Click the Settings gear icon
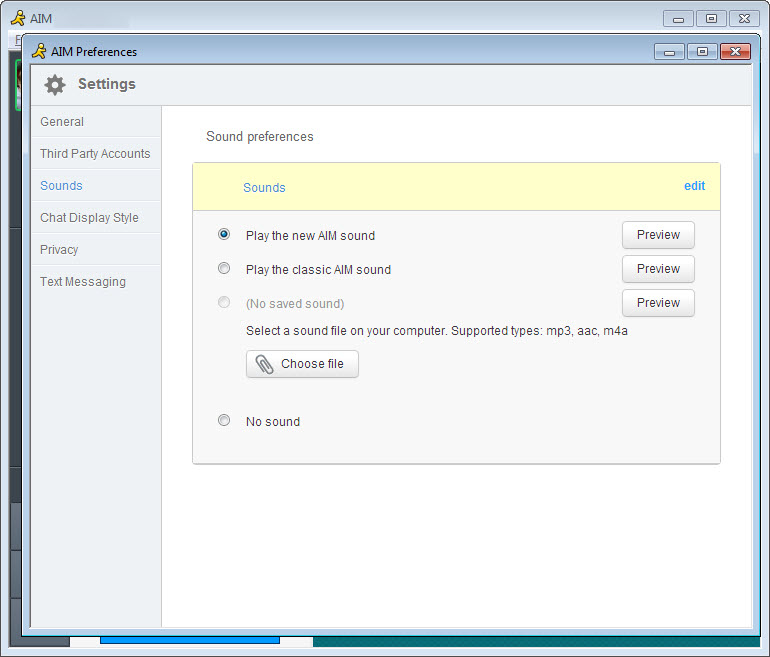The width and height of the screenshot is (770, 657). tap(55, 85)
